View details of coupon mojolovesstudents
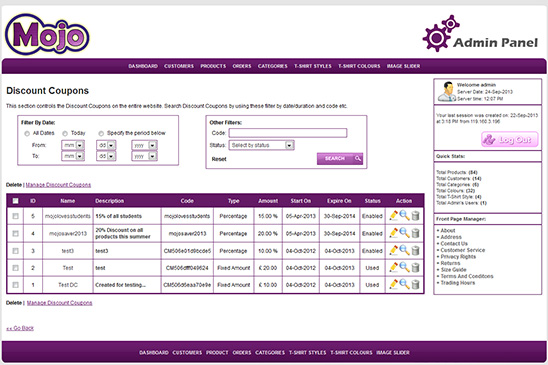Image resolution: width=548 pixels, height=365 pixels. pyautogui.click(x=404, y=216)
